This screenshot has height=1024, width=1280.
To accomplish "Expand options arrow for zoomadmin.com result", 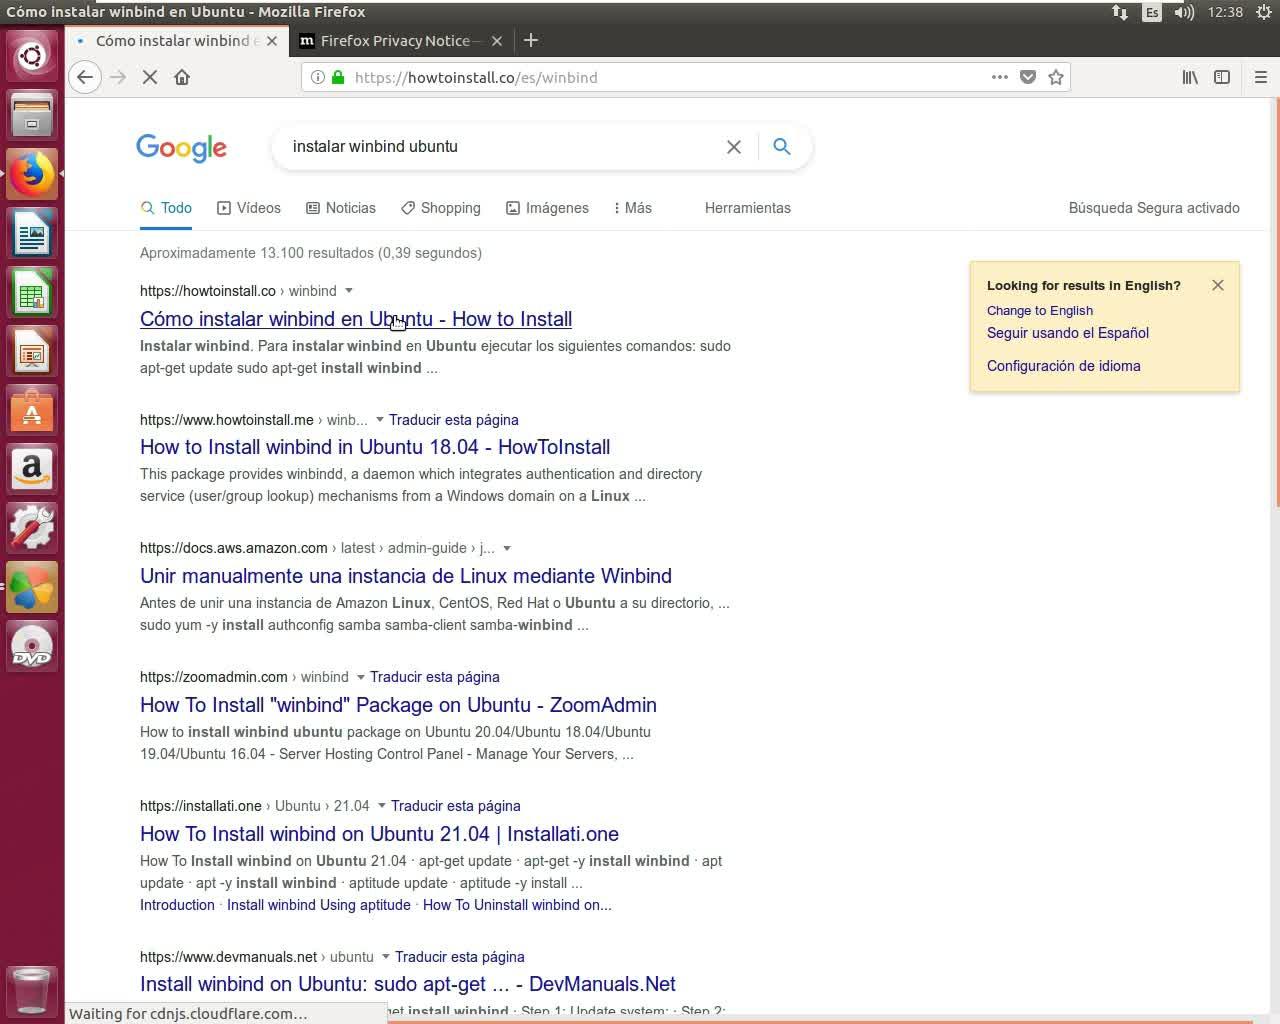I will tap(360, 677).
